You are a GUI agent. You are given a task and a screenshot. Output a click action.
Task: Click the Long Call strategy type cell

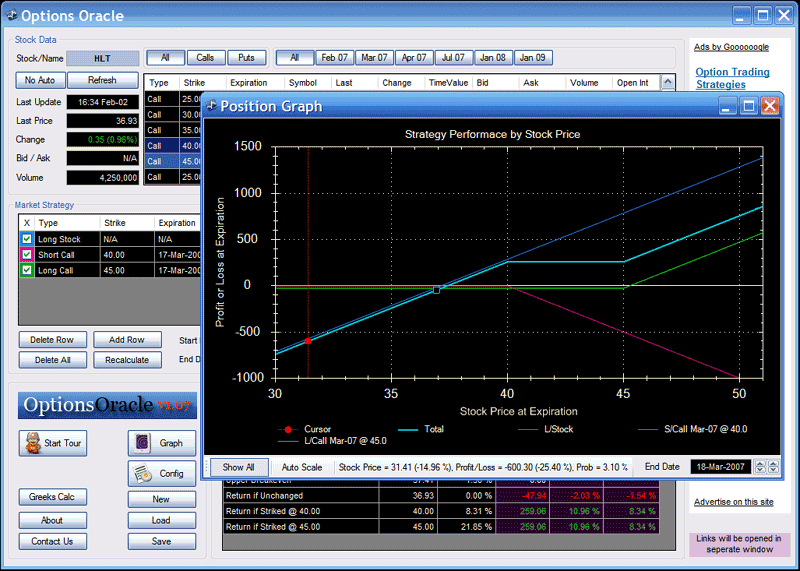coord(67,270)
